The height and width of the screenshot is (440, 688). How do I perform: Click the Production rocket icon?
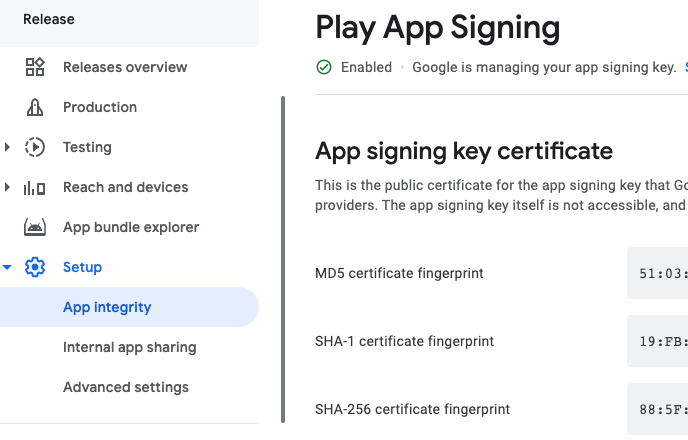35,107
